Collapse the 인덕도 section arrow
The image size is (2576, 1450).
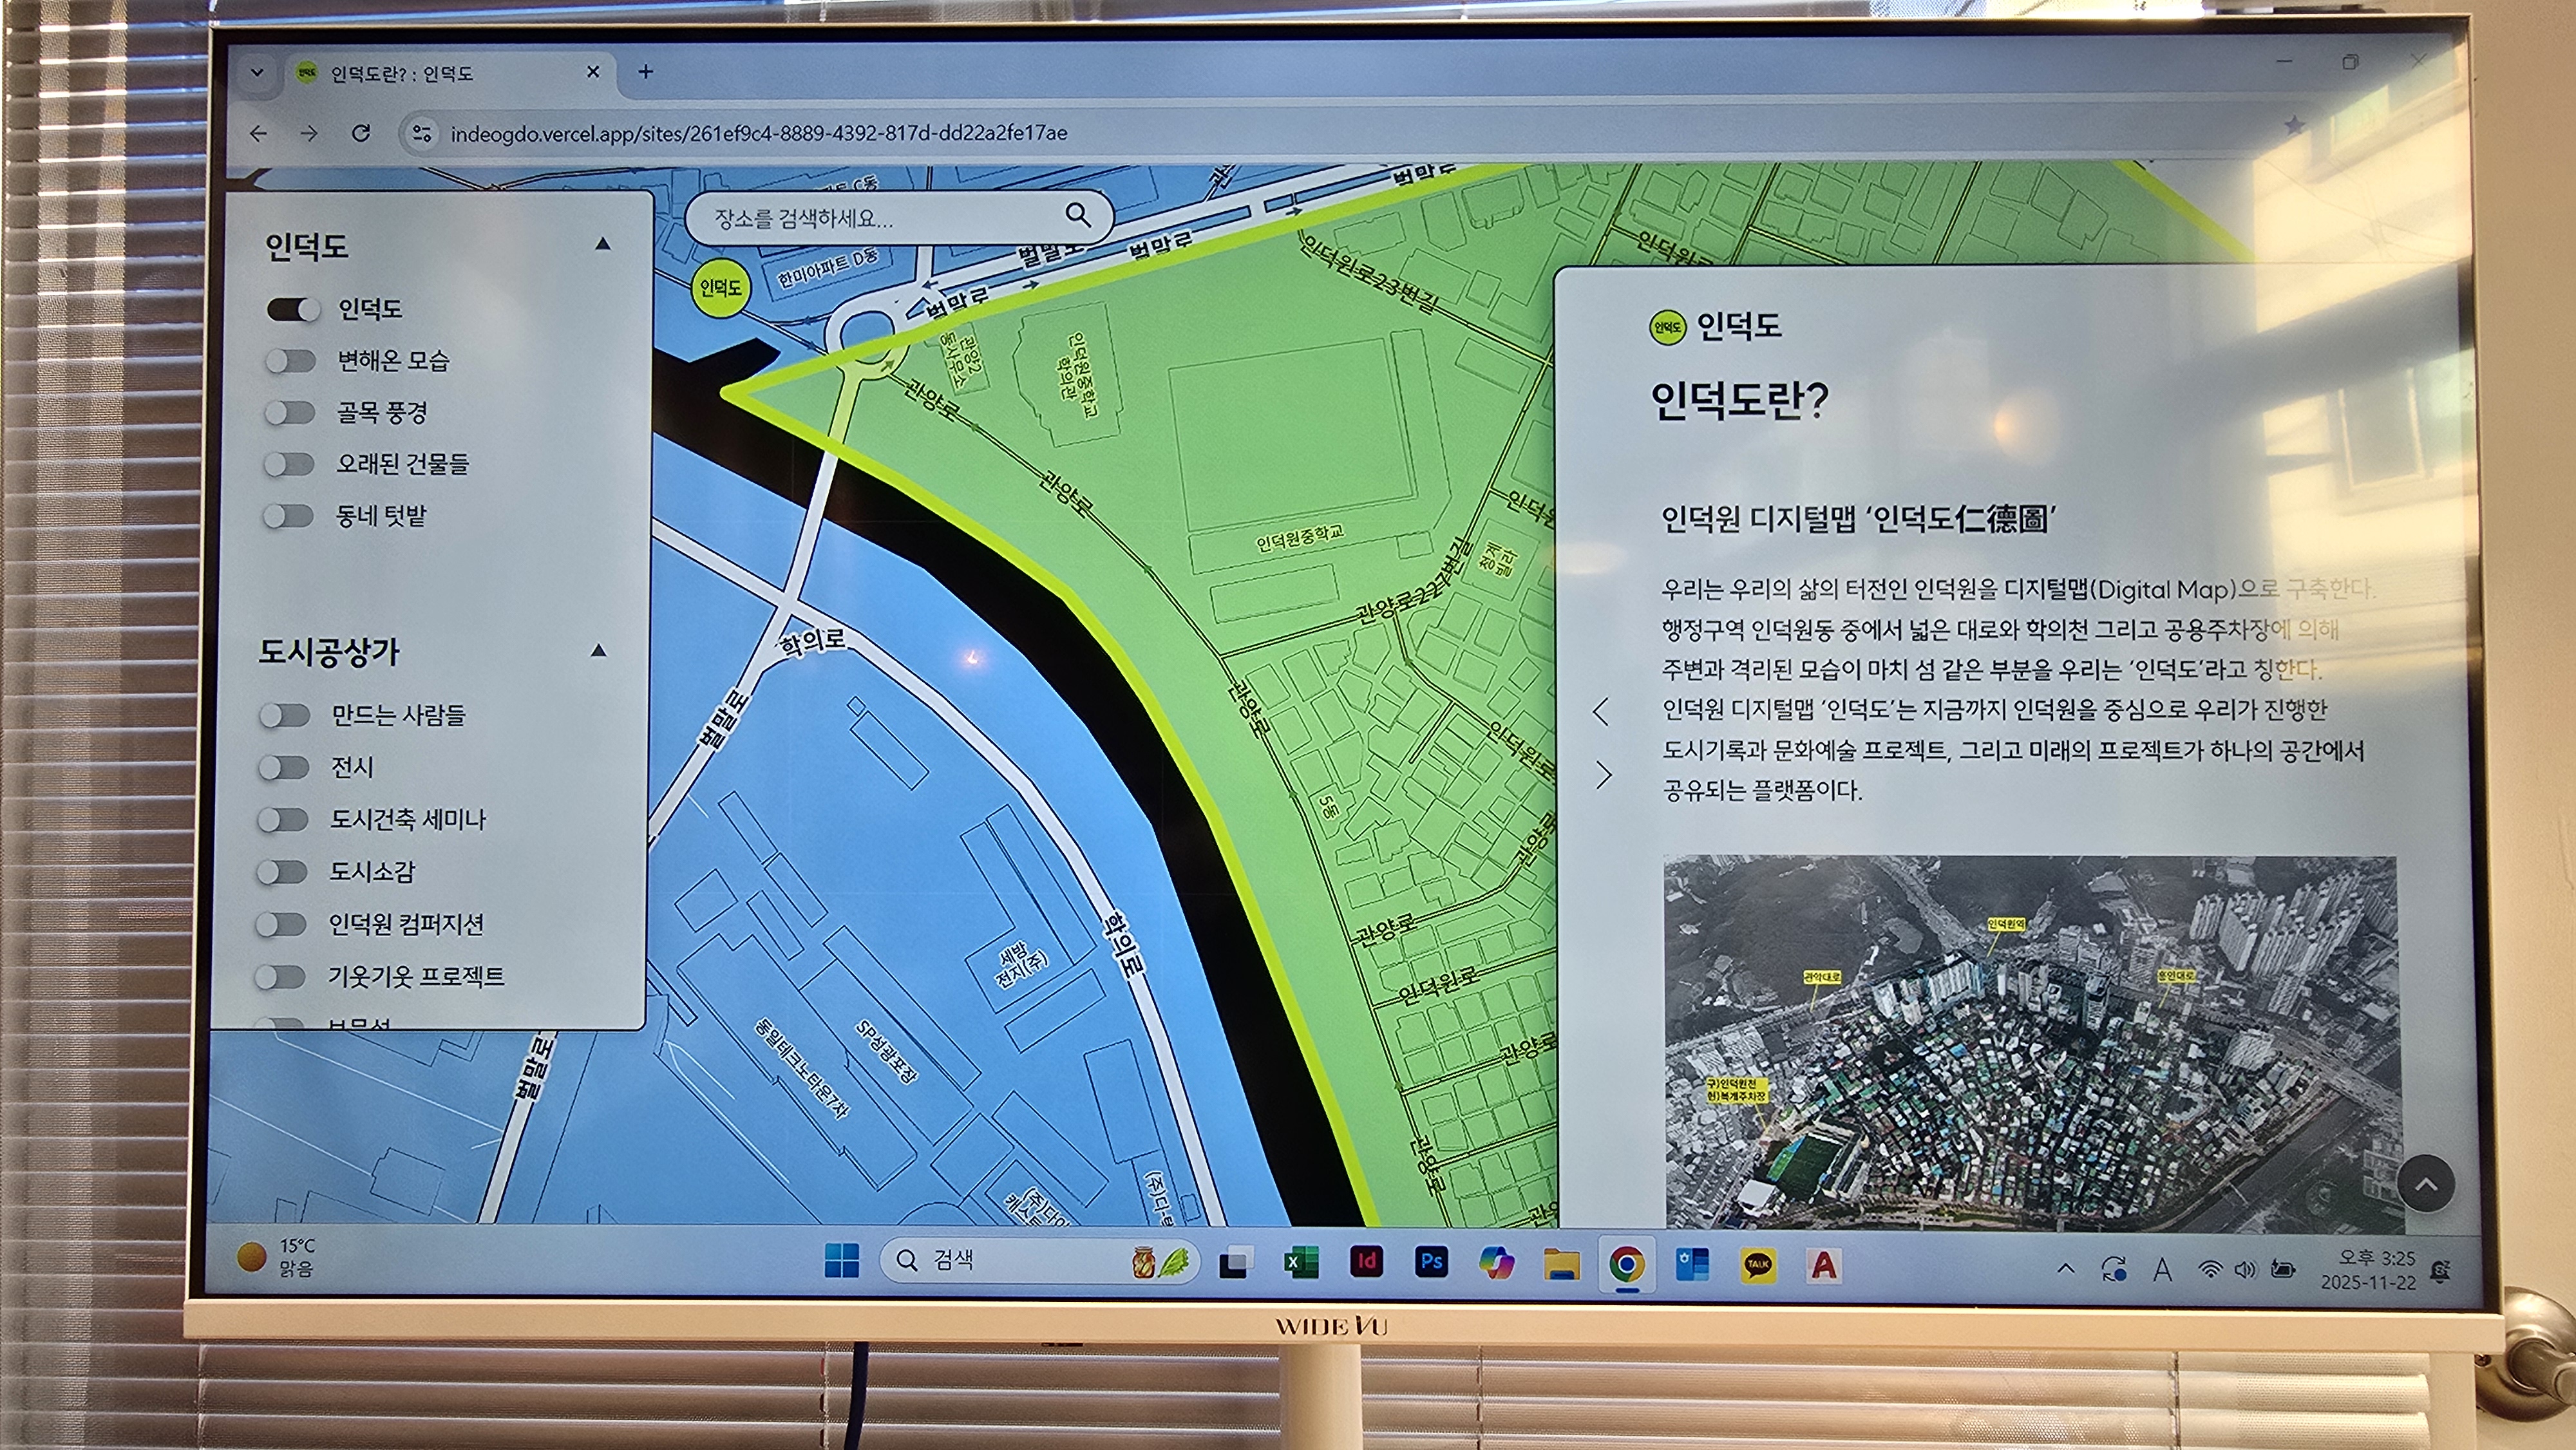[602, 244]
